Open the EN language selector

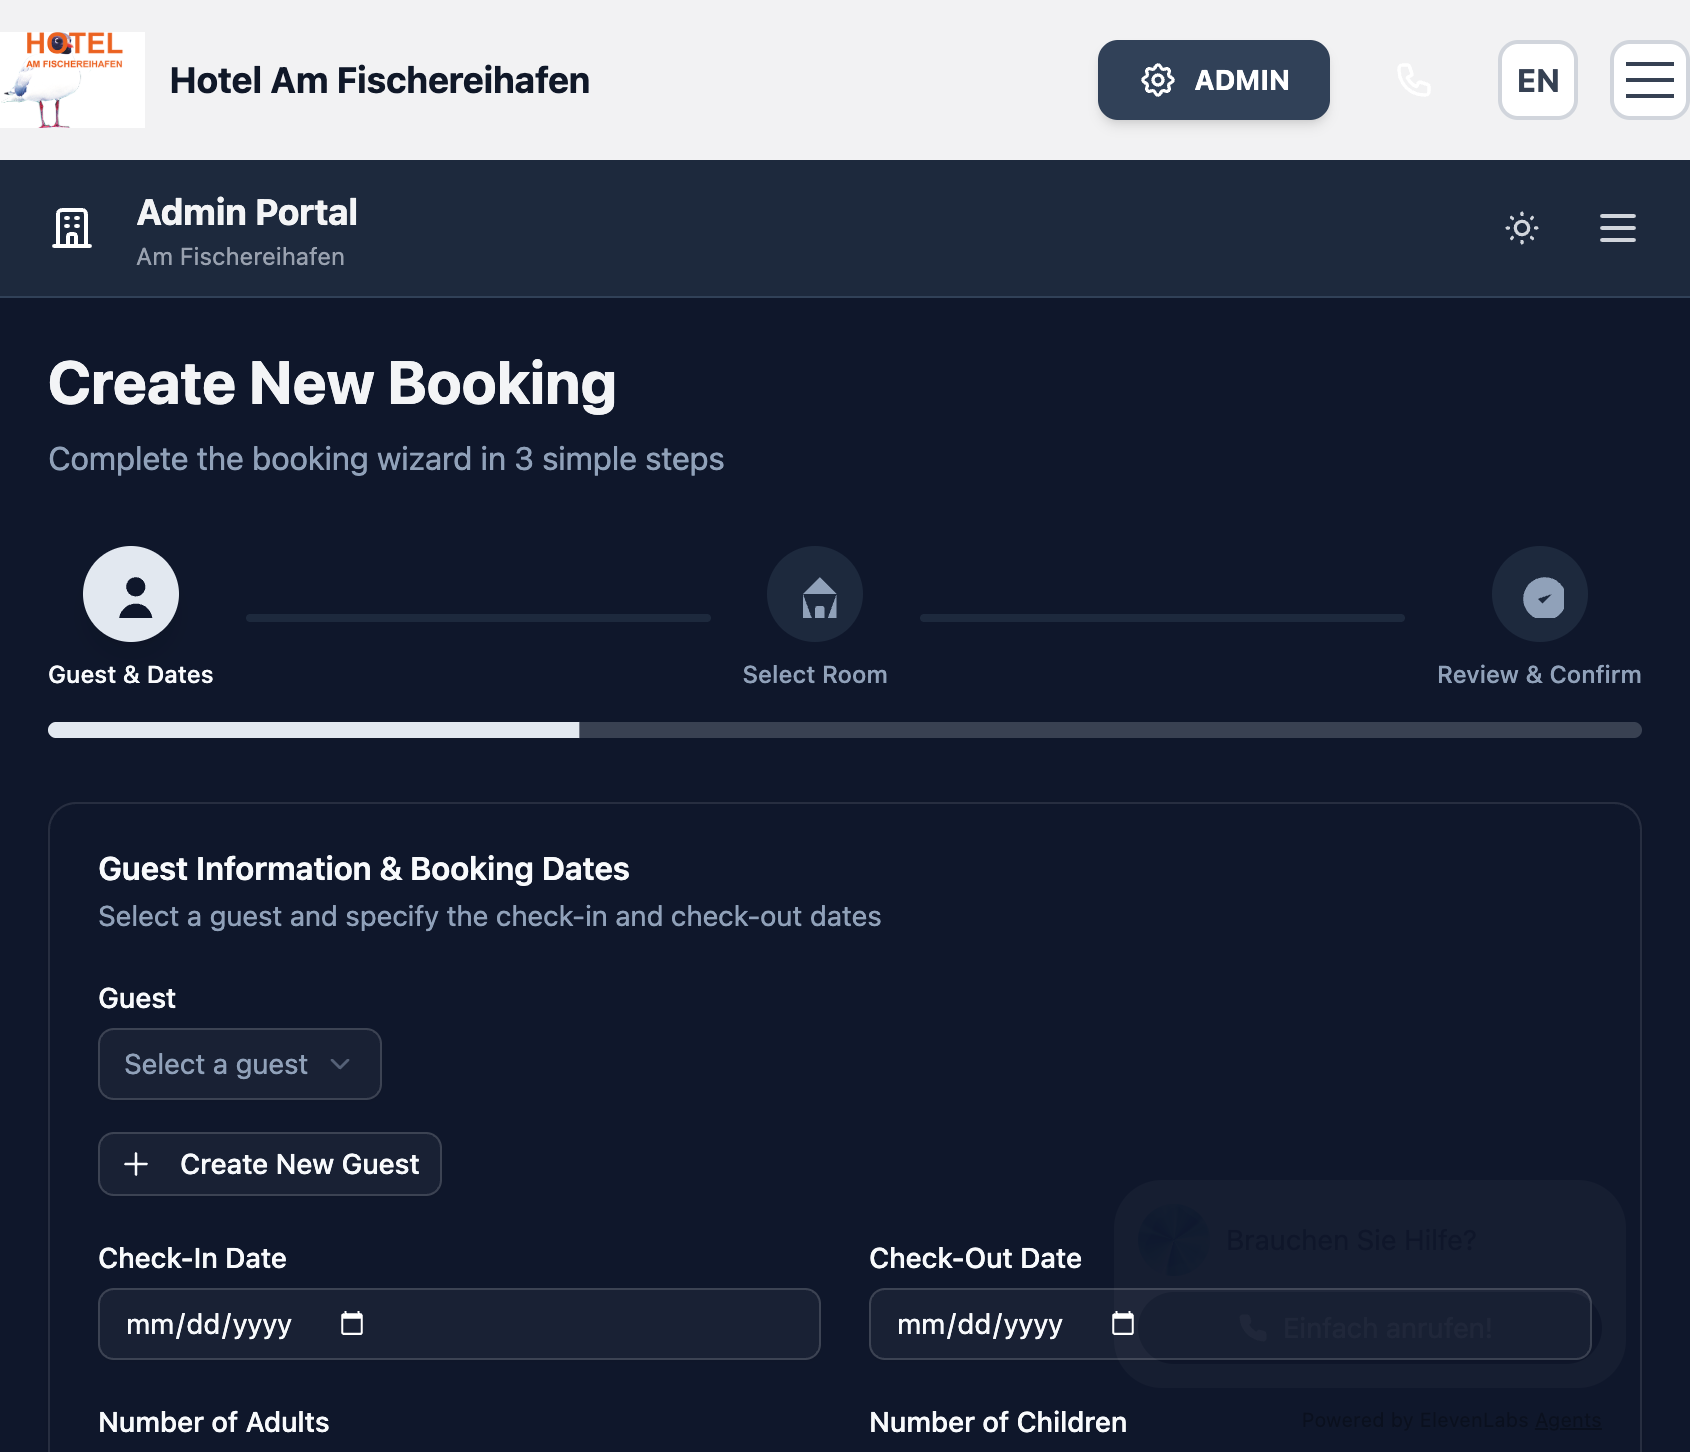coord(1538,80)
